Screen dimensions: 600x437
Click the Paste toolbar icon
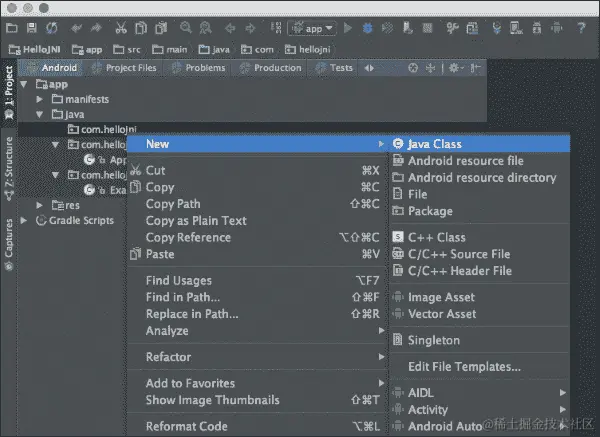[x=161, y=28]
